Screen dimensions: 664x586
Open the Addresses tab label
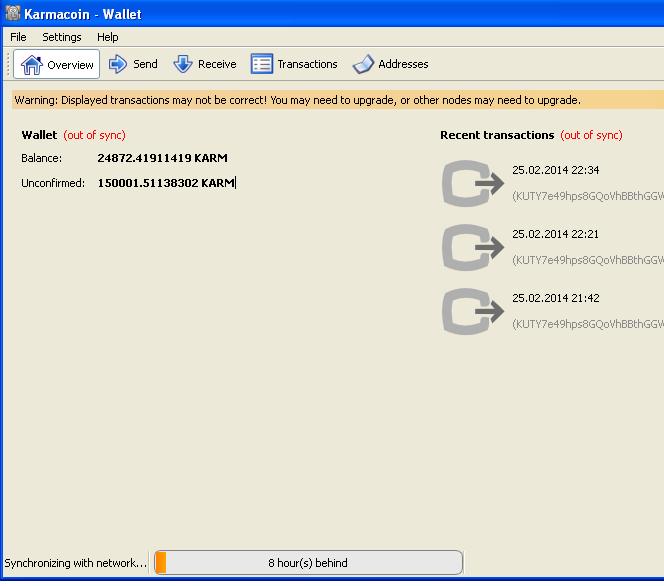(x=403, y=64)
